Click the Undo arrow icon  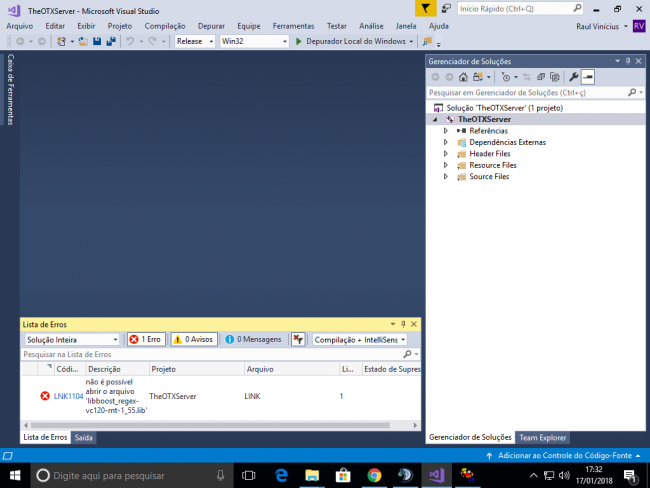[x=130, y=41]
